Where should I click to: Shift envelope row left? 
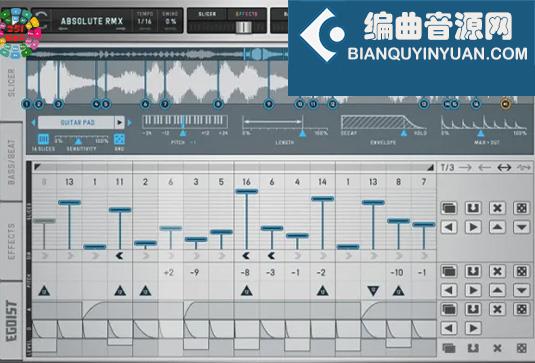coord(449,328)
